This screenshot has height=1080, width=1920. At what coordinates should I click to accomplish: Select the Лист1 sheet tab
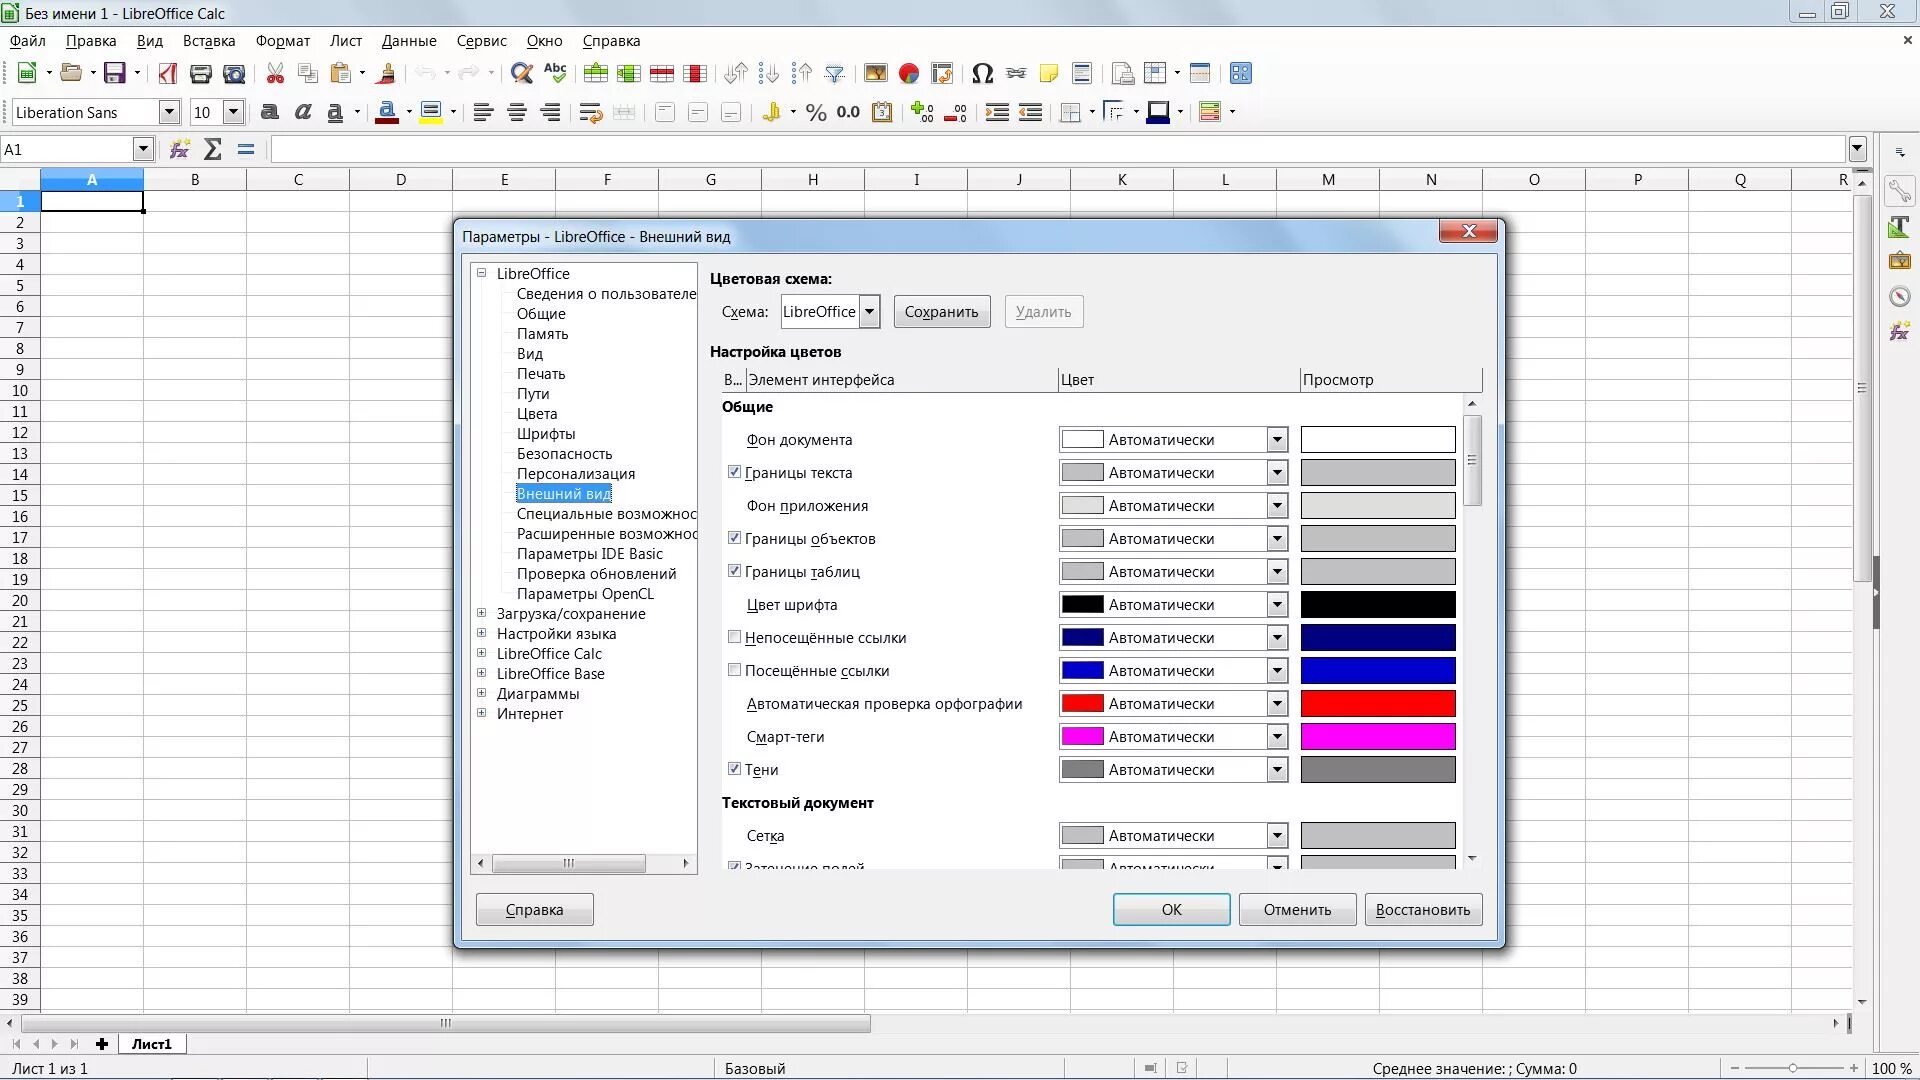pyautogui.click(x=152, y=1044)
